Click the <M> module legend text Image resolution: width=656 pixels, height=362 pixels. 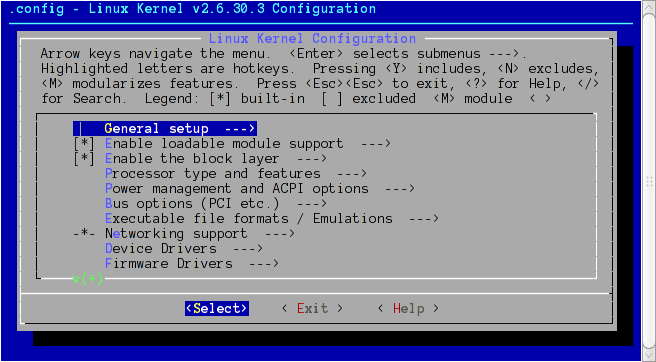pyautogui.click(x=473, y=99)
